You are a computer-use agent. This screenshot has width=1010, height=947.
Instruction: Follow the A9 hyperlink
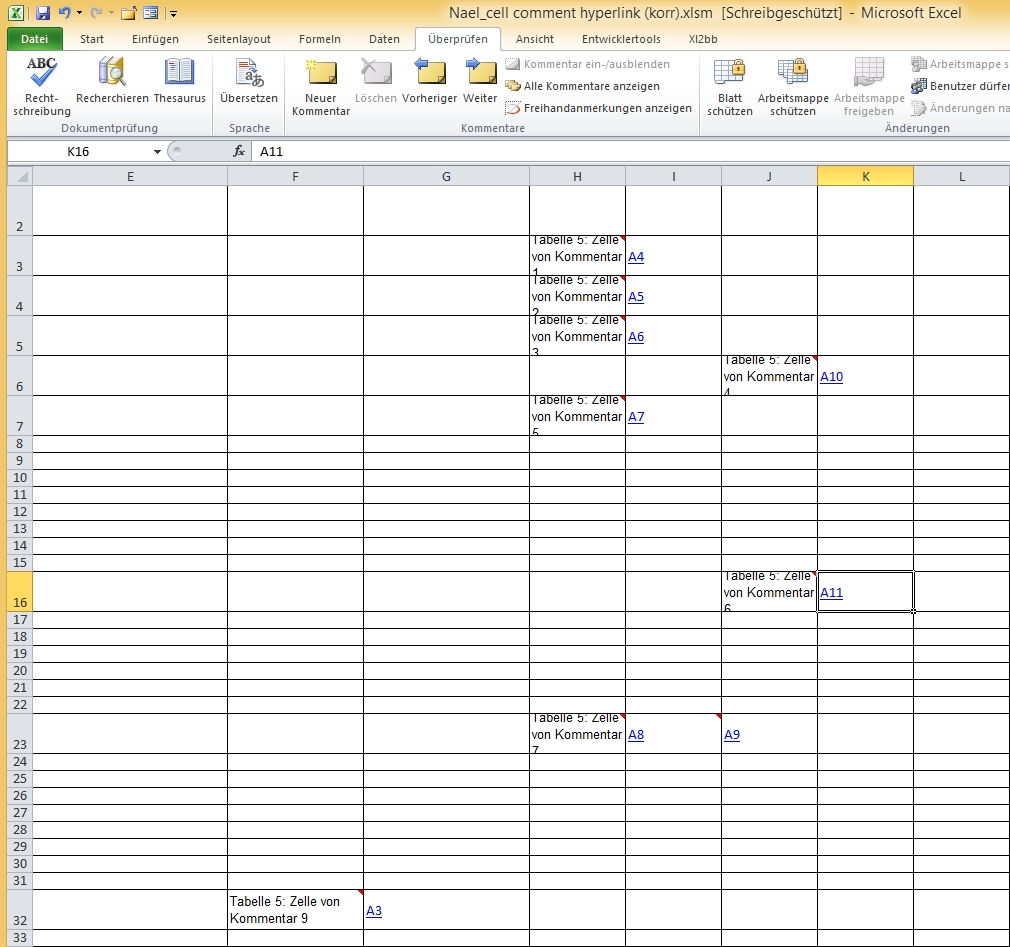point(732,735)
